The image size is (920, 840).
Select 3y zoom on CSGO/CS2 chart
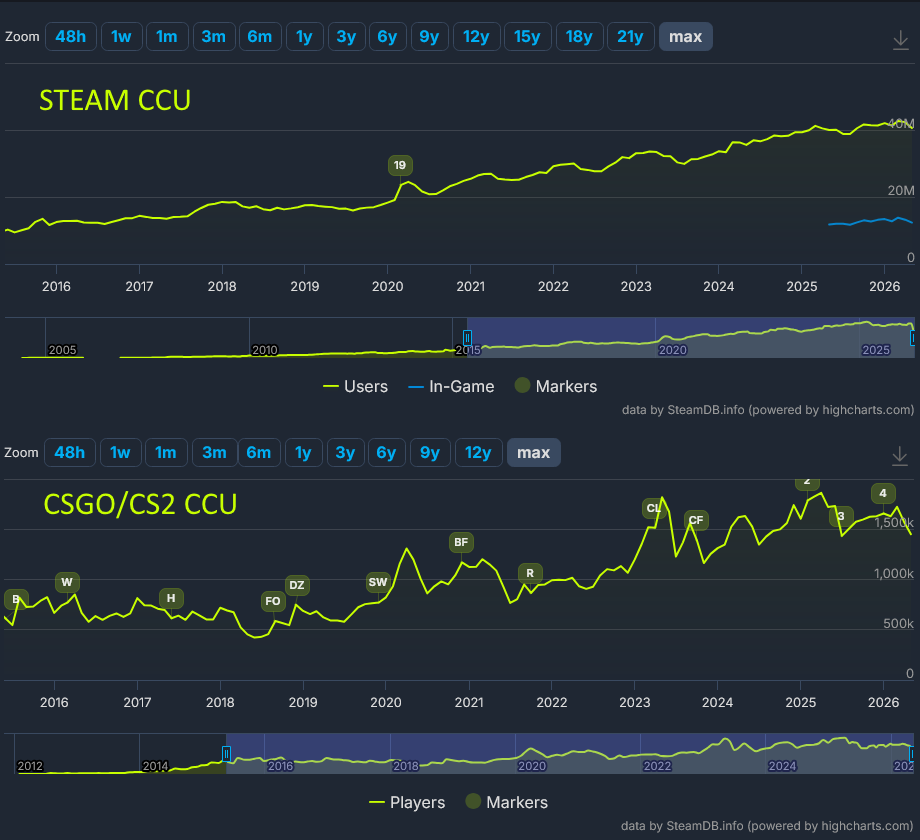pos(346,453)
